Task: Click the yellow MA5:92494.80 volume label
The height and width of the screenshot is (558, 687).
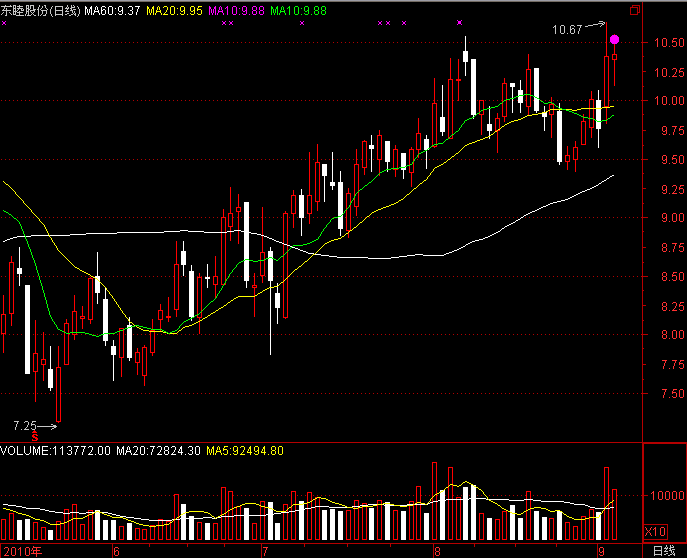Action: (x=245, y=451)
